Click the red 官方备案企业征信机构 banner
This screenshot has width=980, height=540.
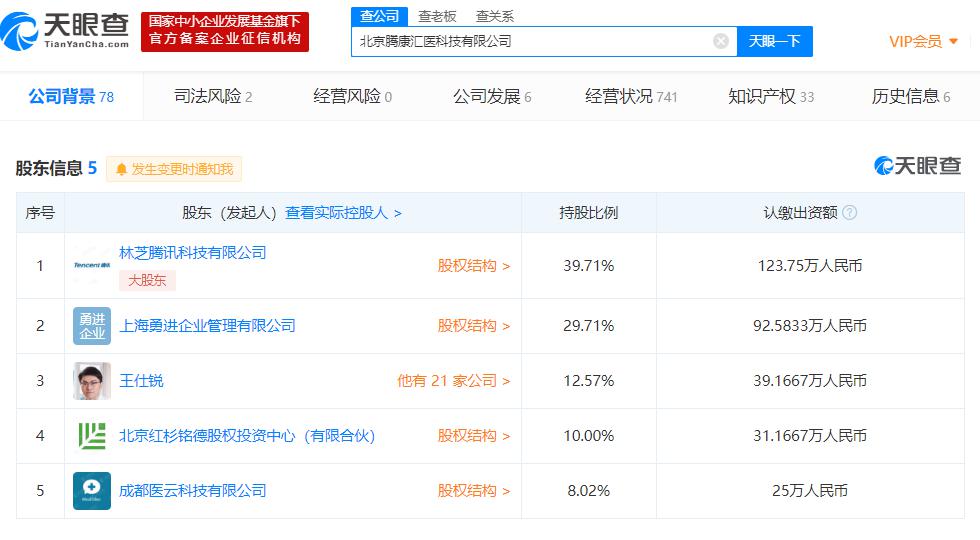[x=225, y=31]
